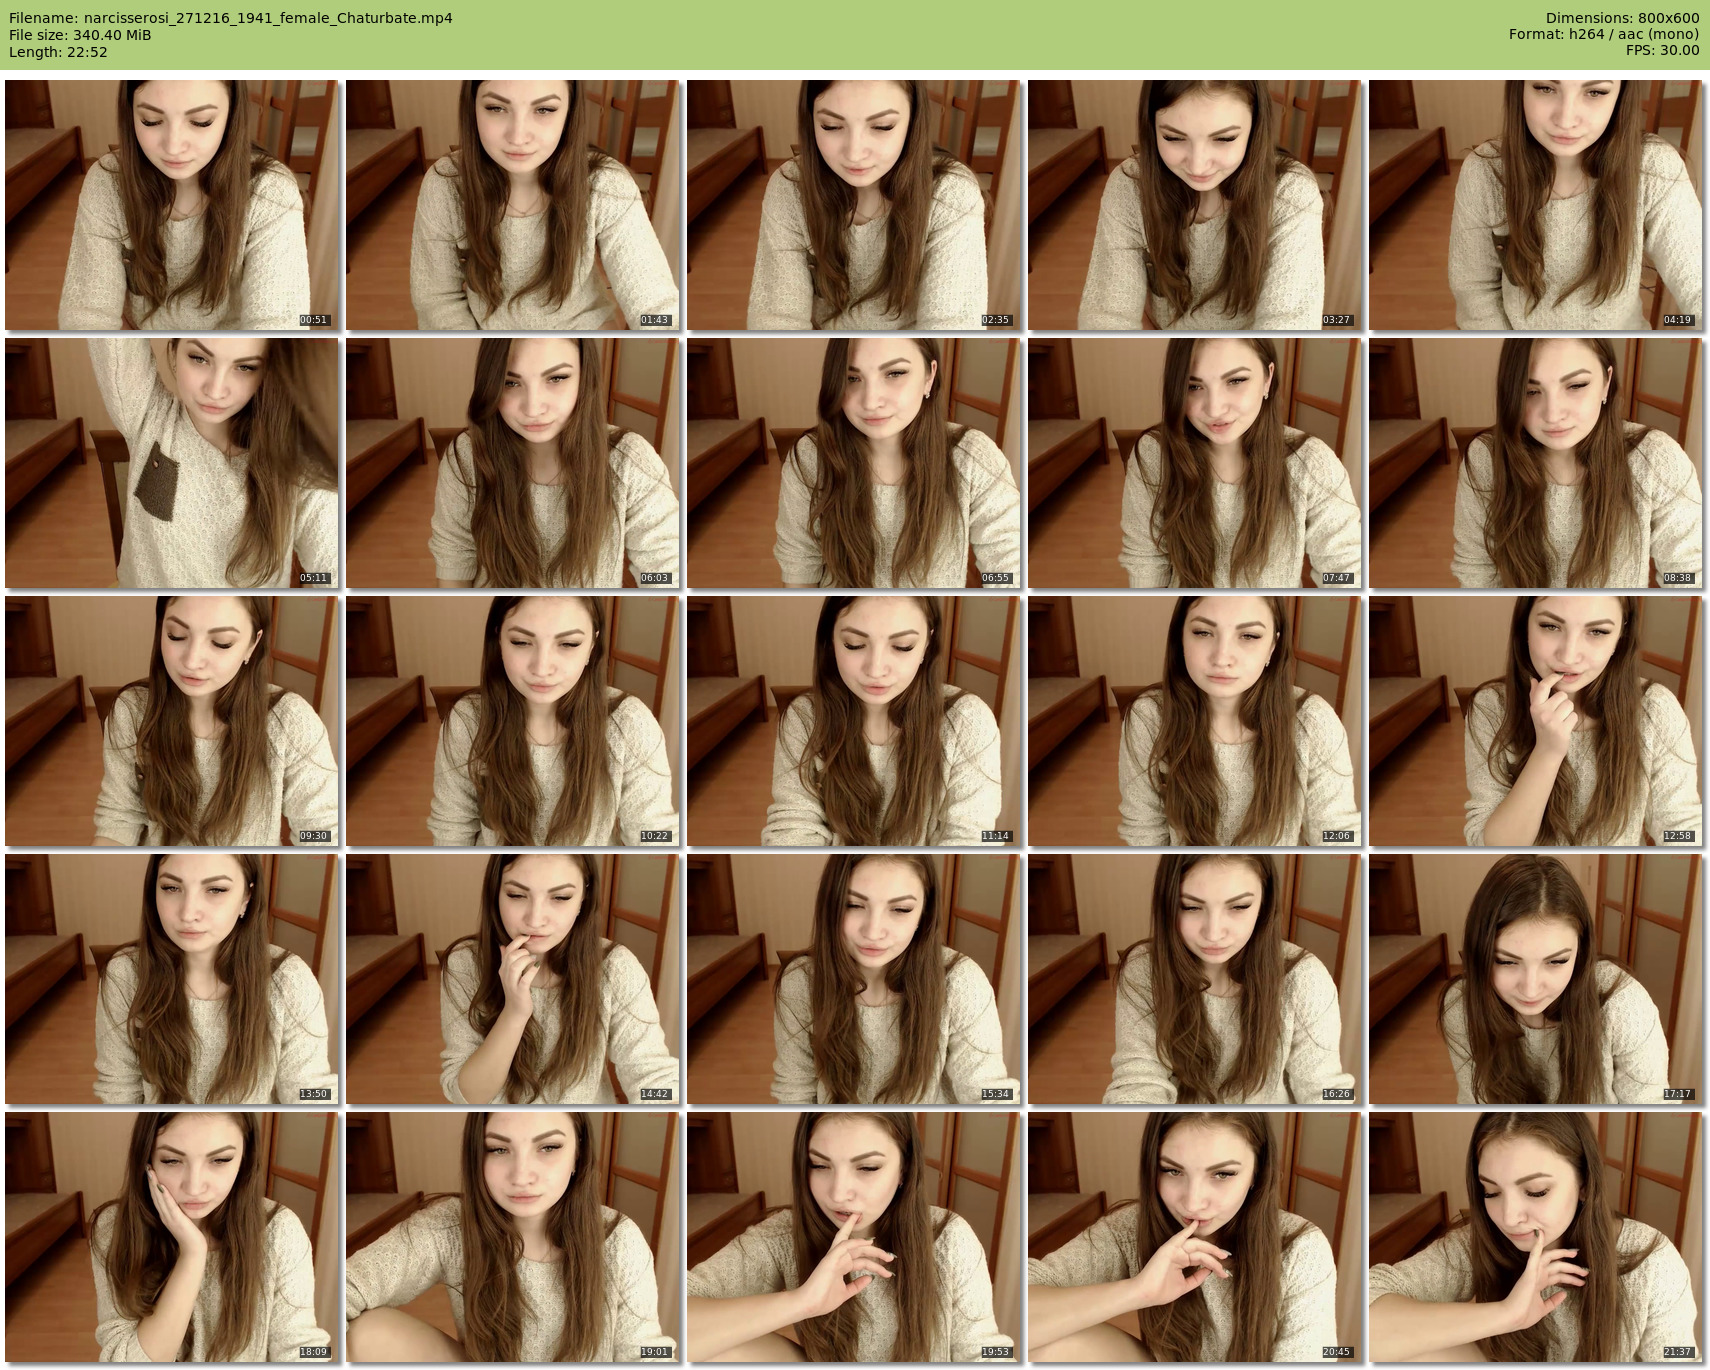Image resolution: width=1710 pixels, height=1370 pixels.
Task: Click the thumbnail stamped 05:11
Action: (x=172, y=463)
